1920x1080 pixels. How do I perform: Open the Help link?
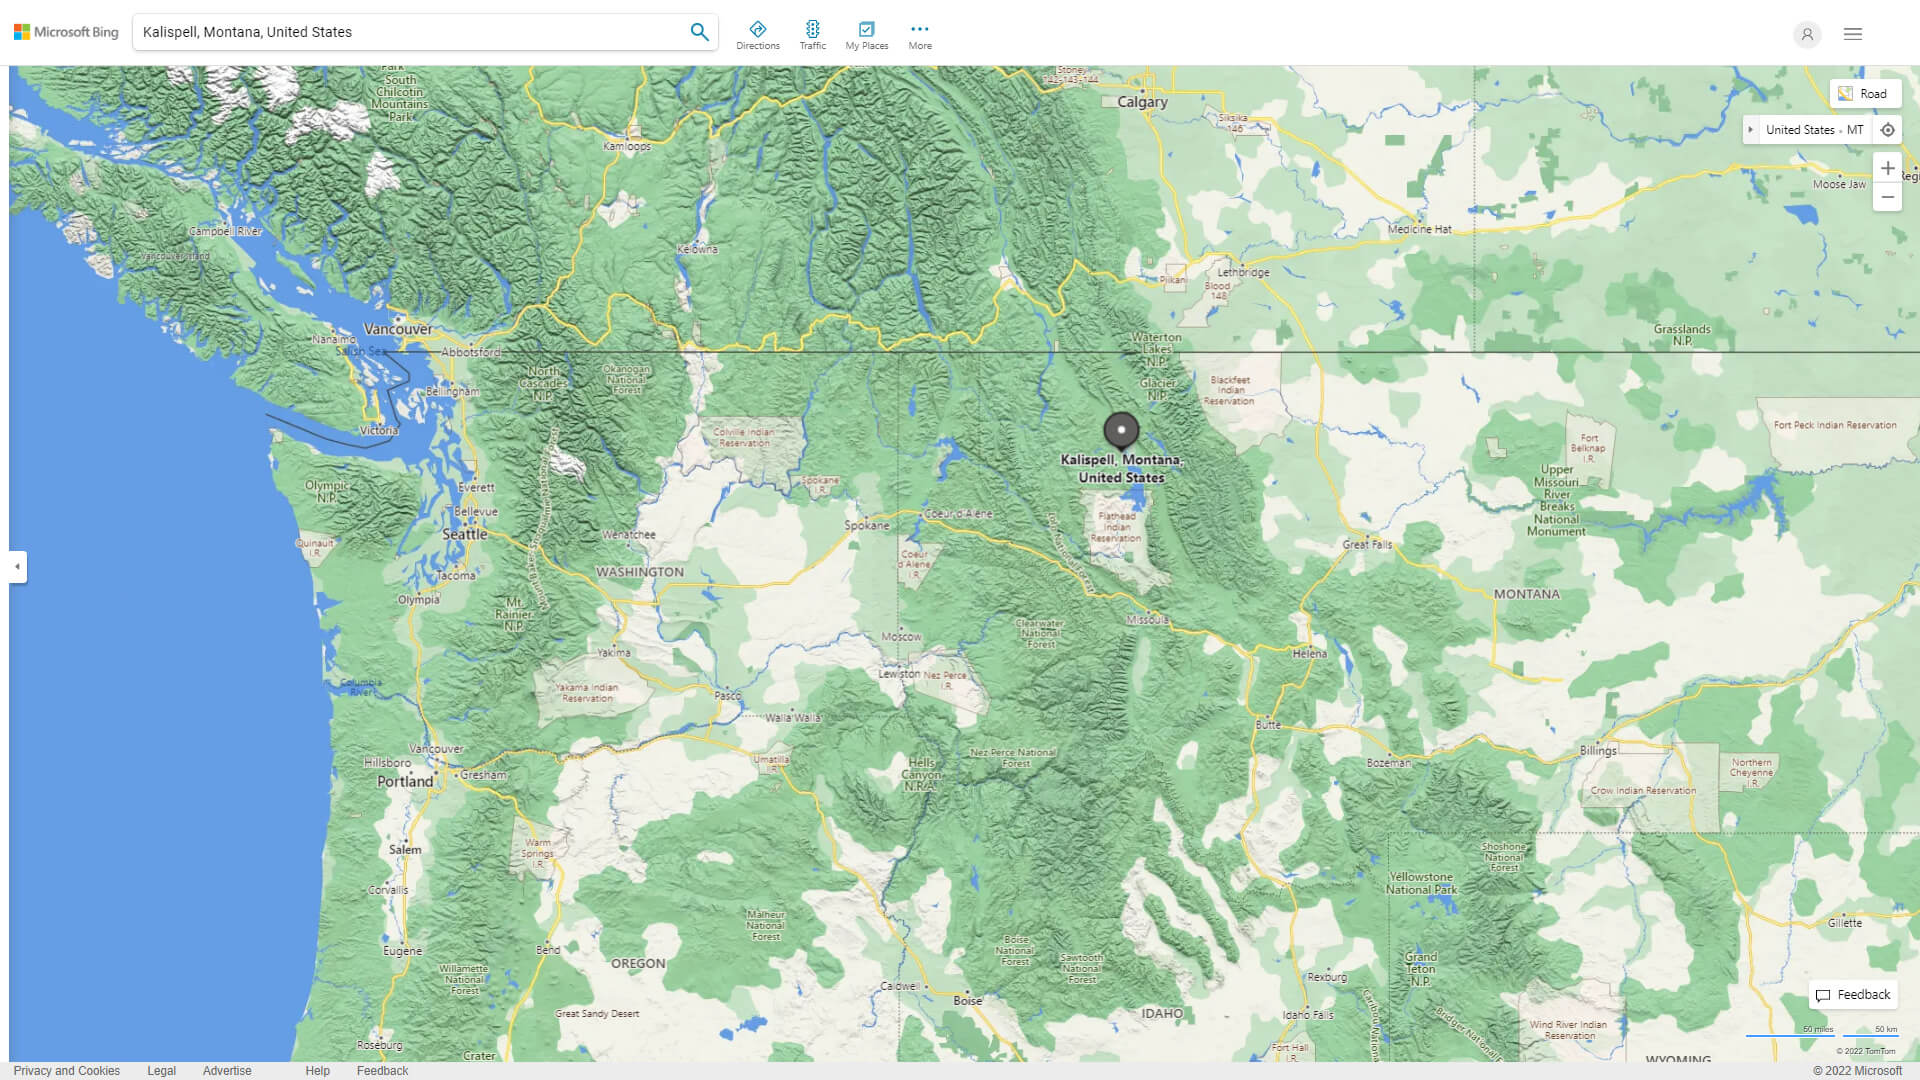(317, 1070)
